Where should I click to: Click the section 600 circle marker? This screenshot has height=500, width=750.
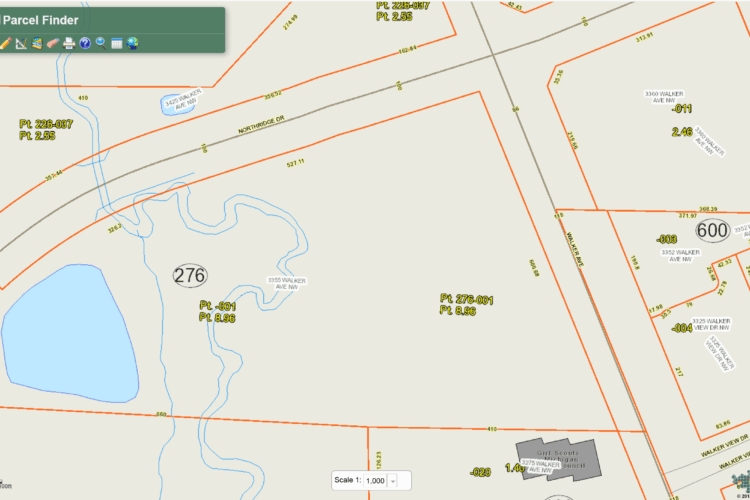pyautogui.click(x=713, y=230)
